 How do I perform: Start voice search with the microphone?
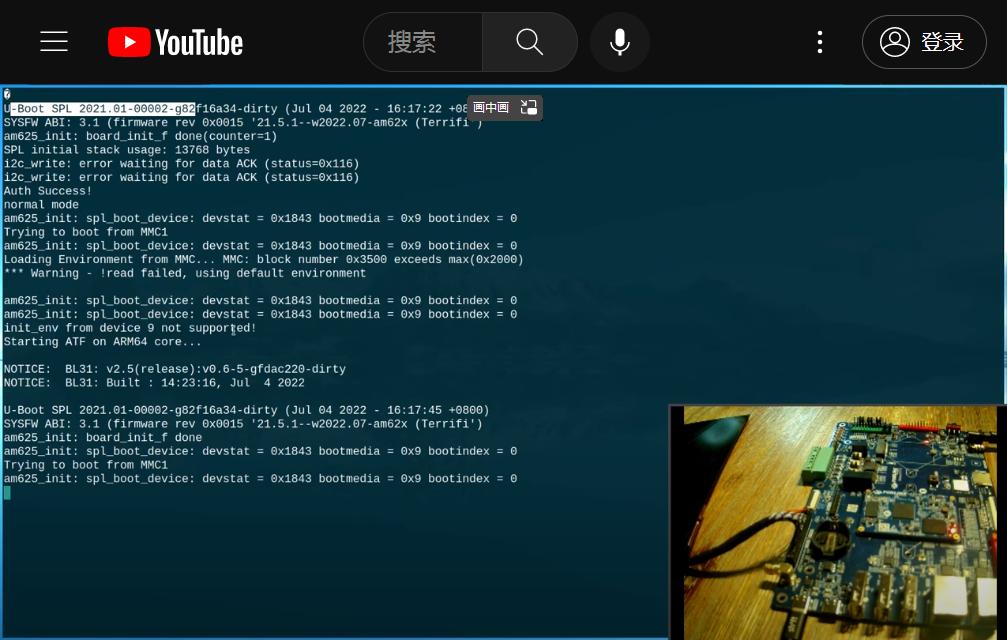click(620, 42)
